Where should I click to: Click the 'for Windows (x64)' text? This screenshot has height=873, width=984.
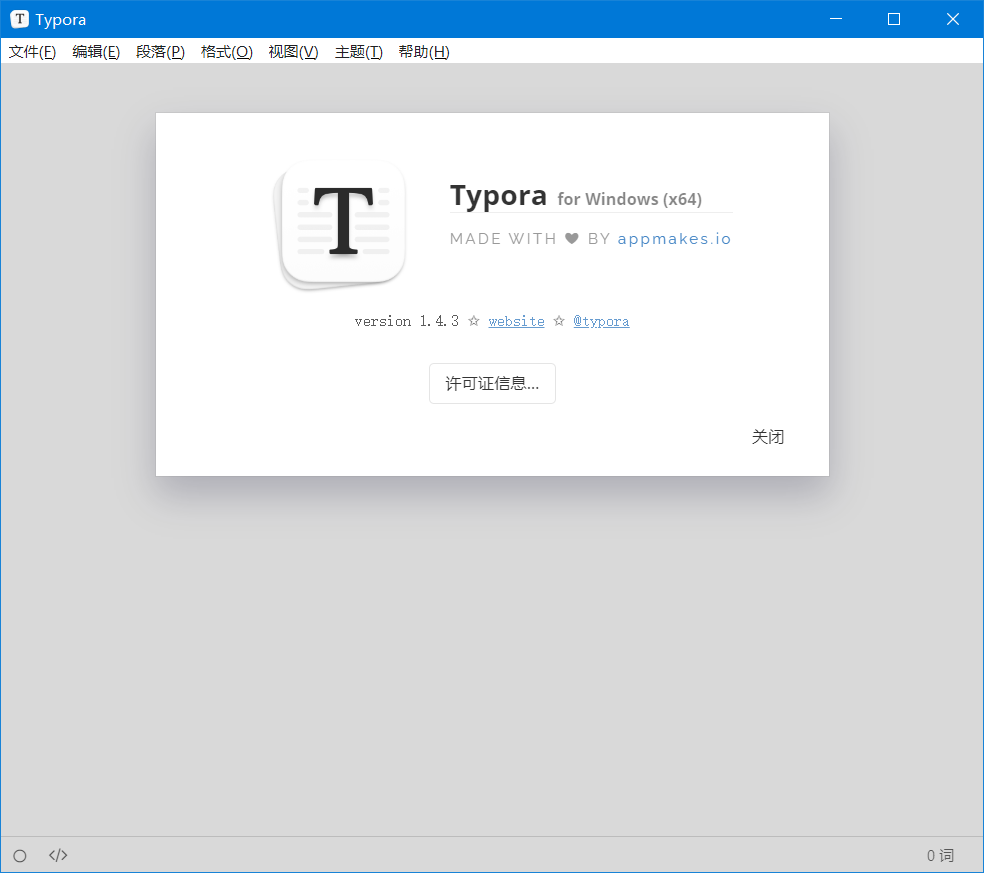pyautogui.click(x=629, y=200)
